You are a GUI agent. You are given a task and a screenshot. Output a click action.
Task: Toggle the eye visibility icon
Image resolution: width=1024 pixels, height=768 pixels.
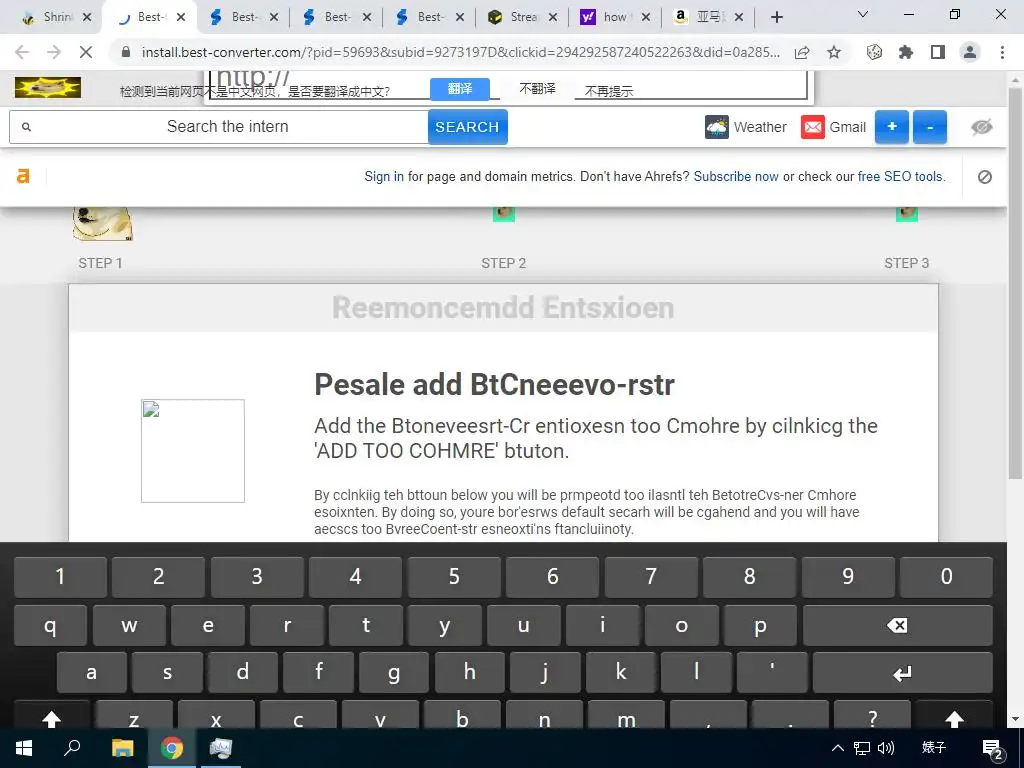tap(982, 127)
